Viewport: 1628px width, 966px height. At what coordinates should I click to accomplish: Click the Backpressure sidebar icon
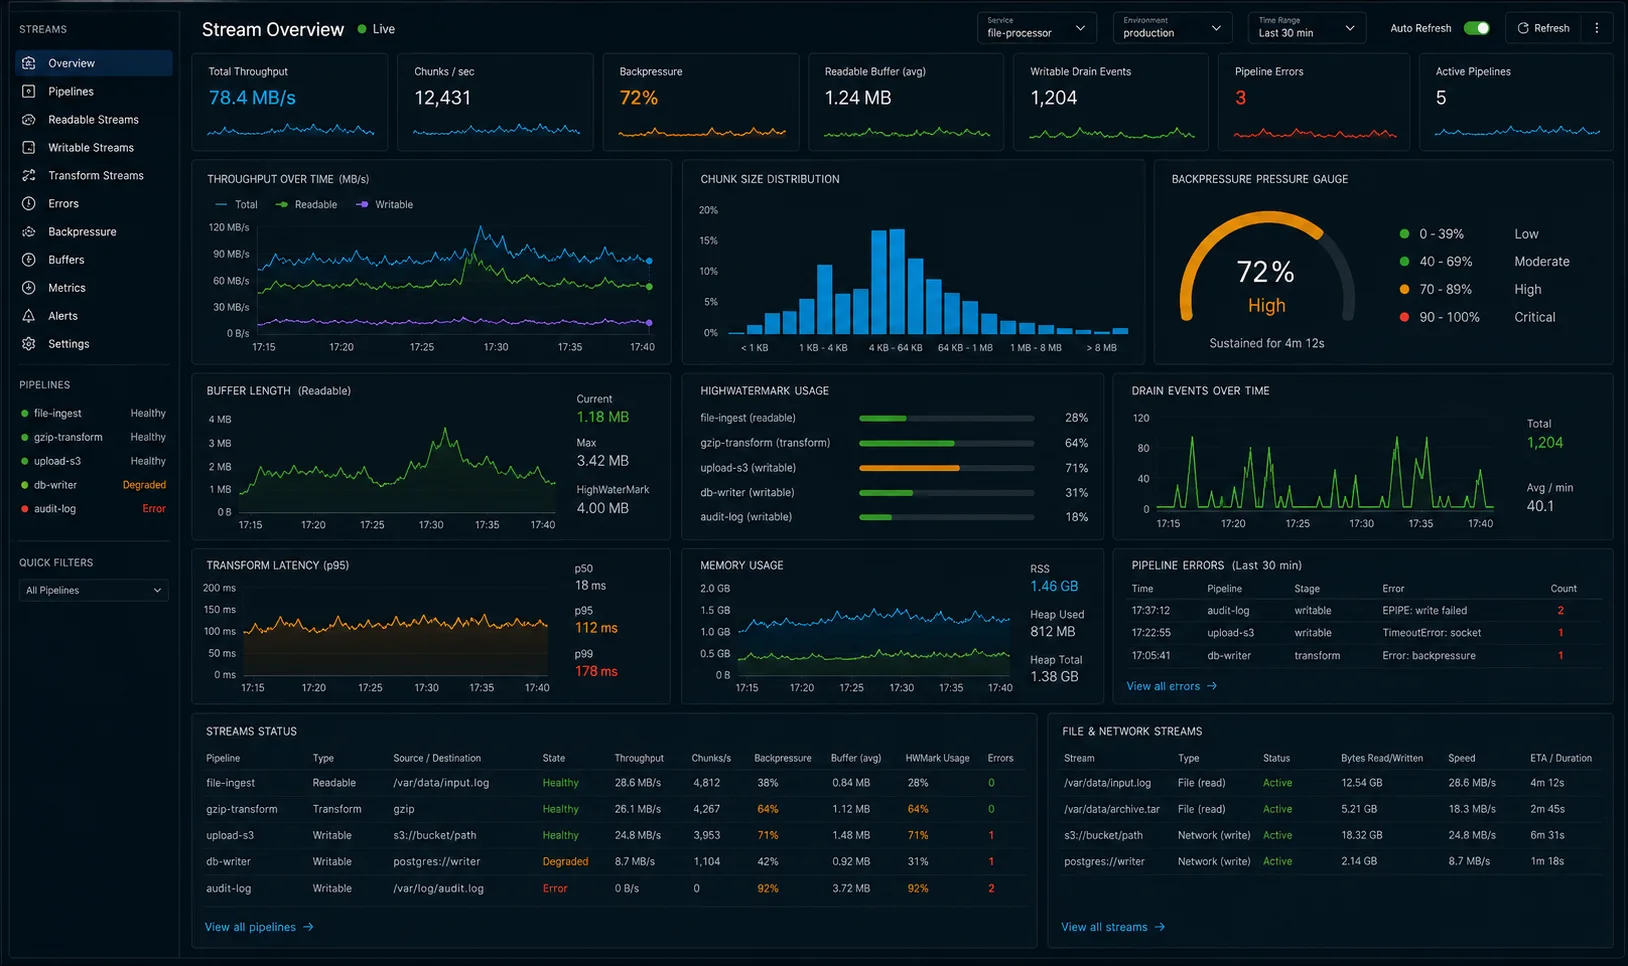[29, 231]
